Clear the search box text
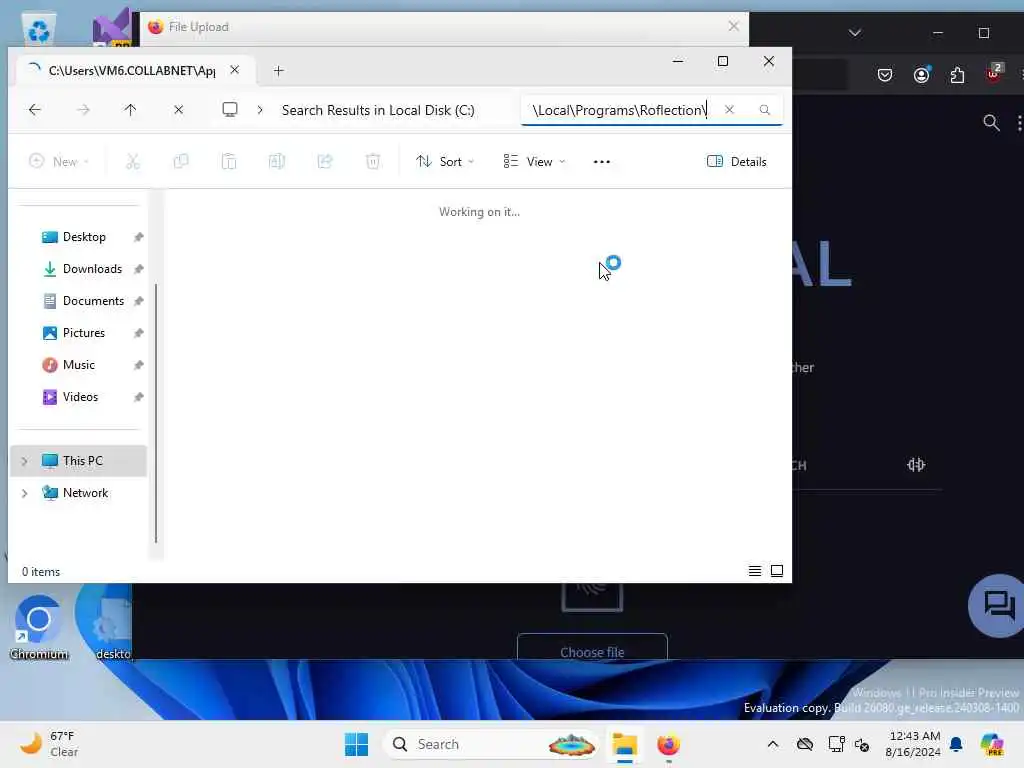Image resolution: width=1024 pixels, height=768 pixels. click(729, 110)
